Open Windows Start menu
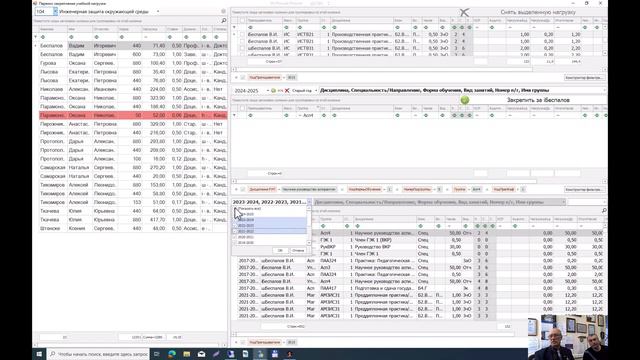 39,354
